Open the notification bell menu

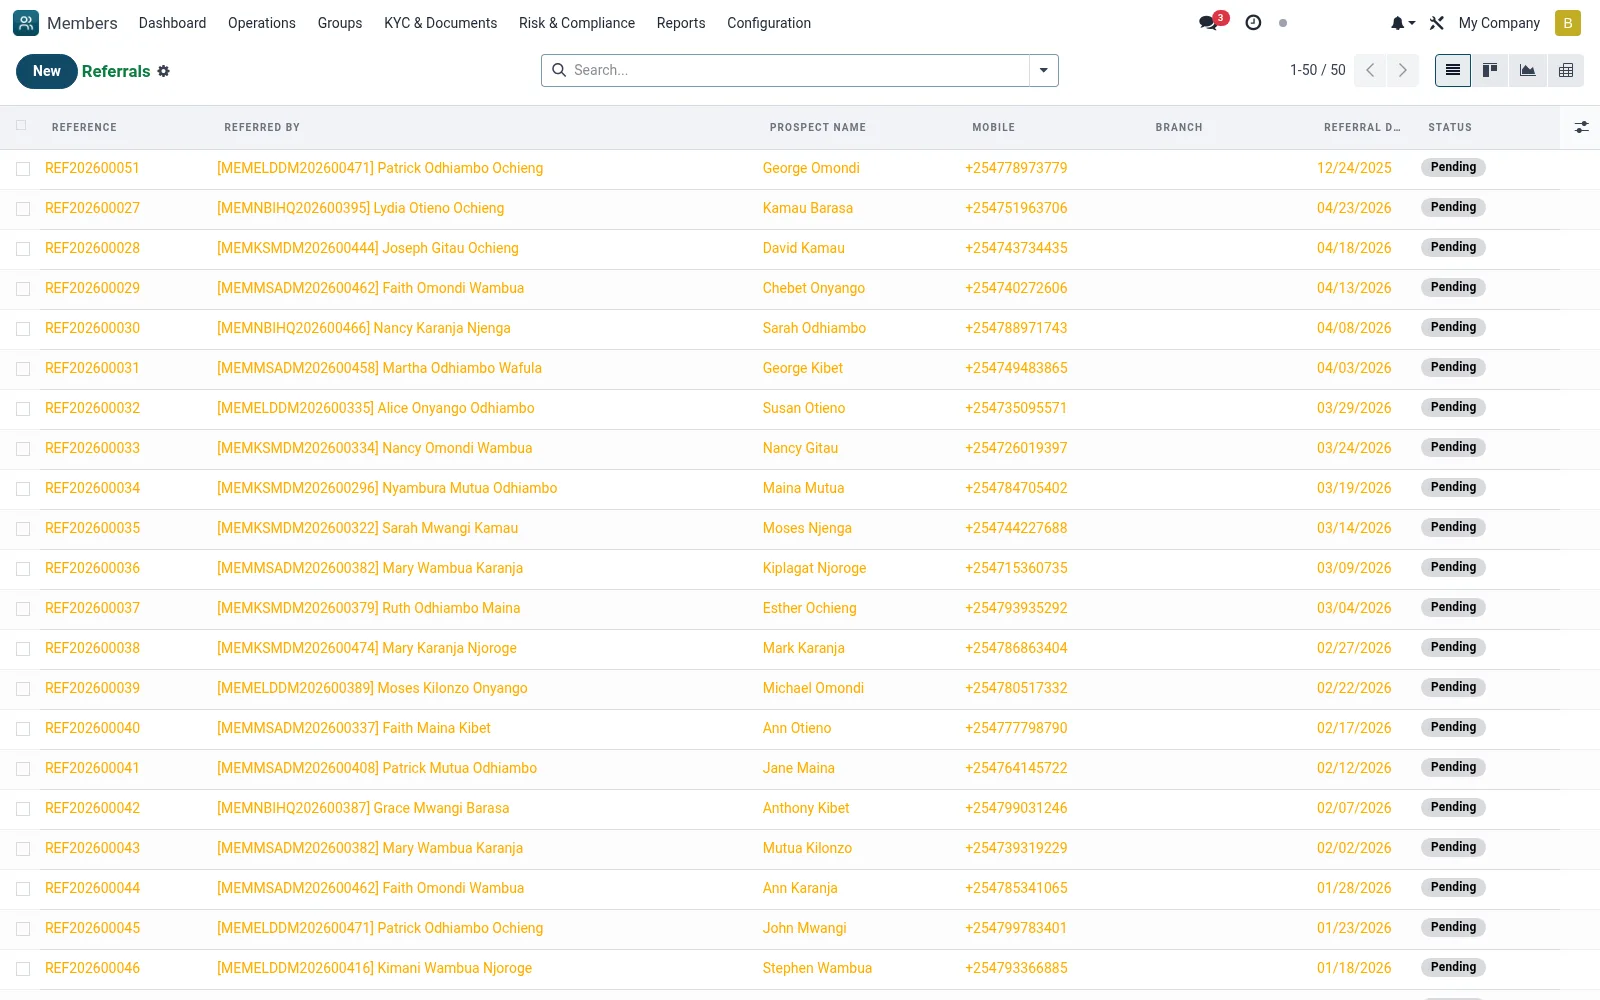1403,23
